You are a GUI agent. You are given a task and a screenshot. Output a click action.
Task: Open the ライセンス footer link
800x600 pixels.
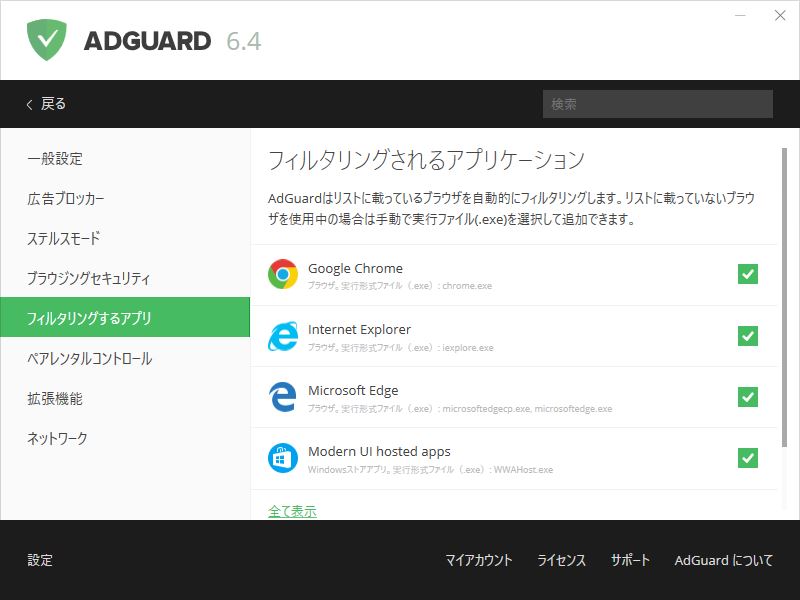coord(561,560)
